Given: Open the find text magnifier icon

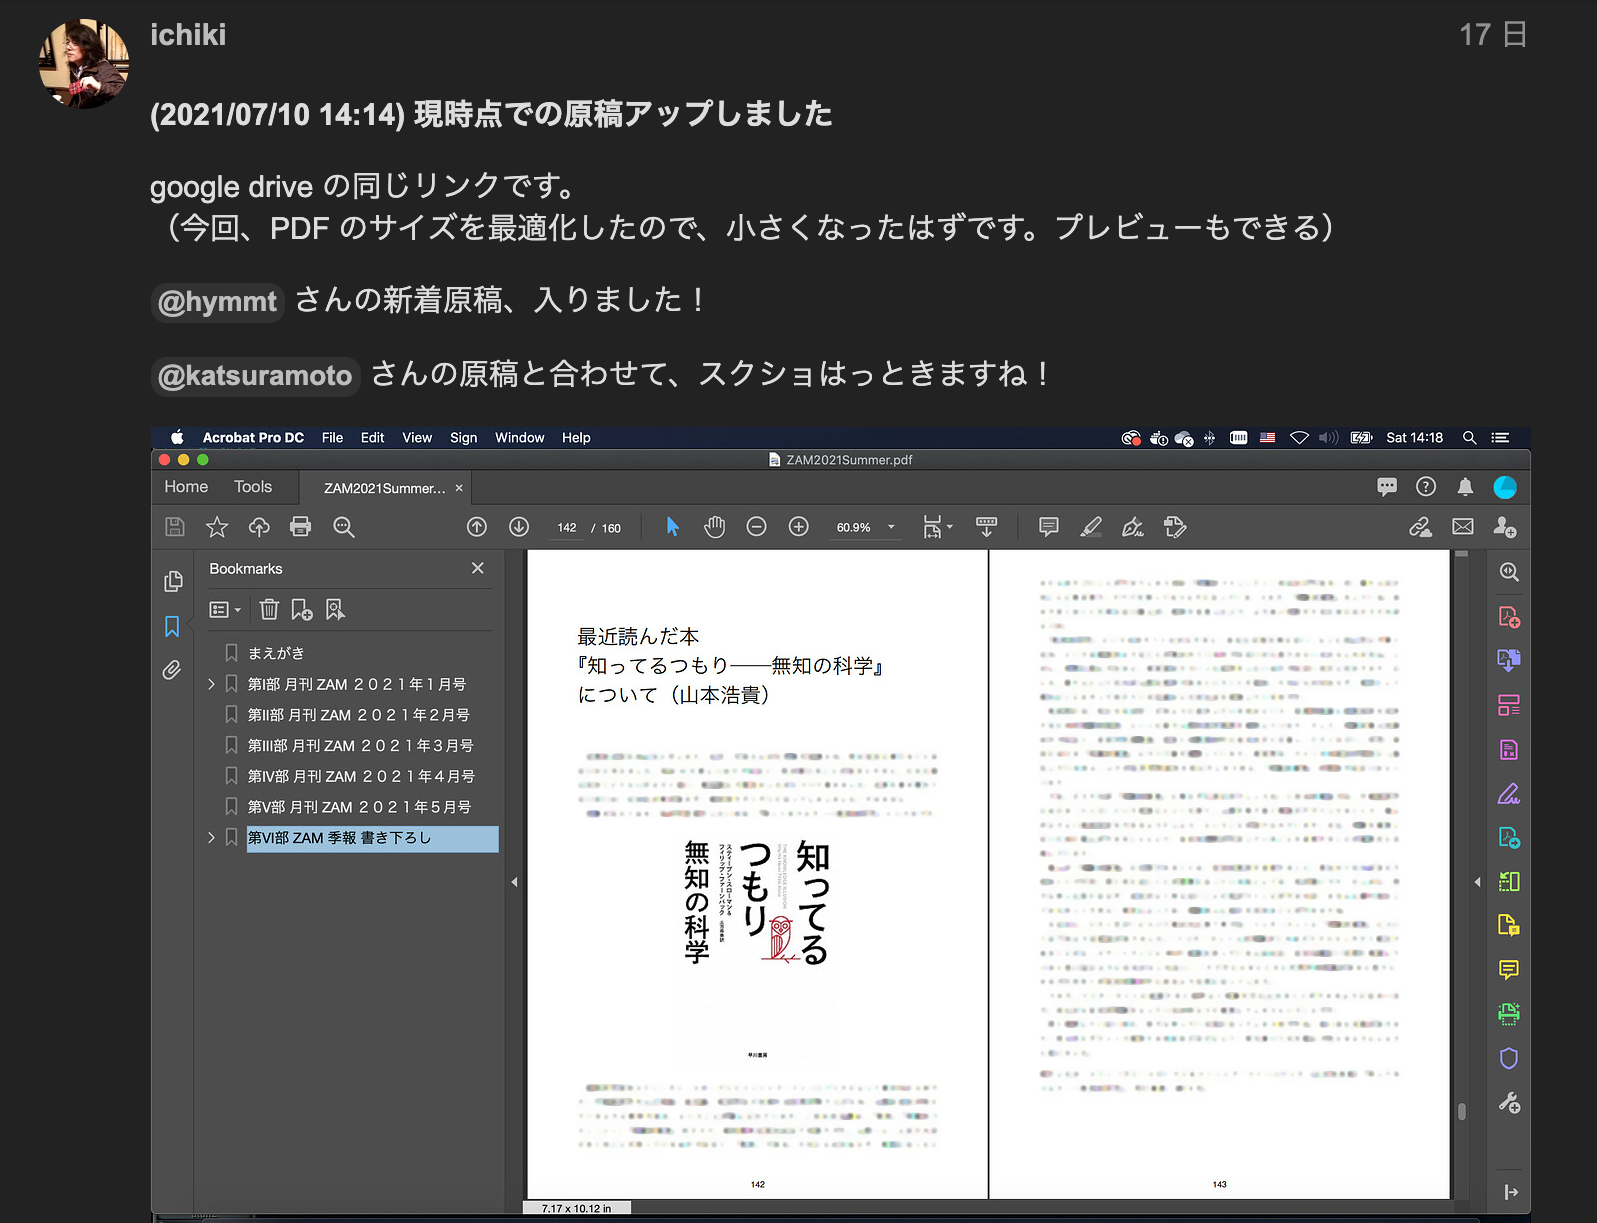Looking at the screenshot, I should 344,527.
